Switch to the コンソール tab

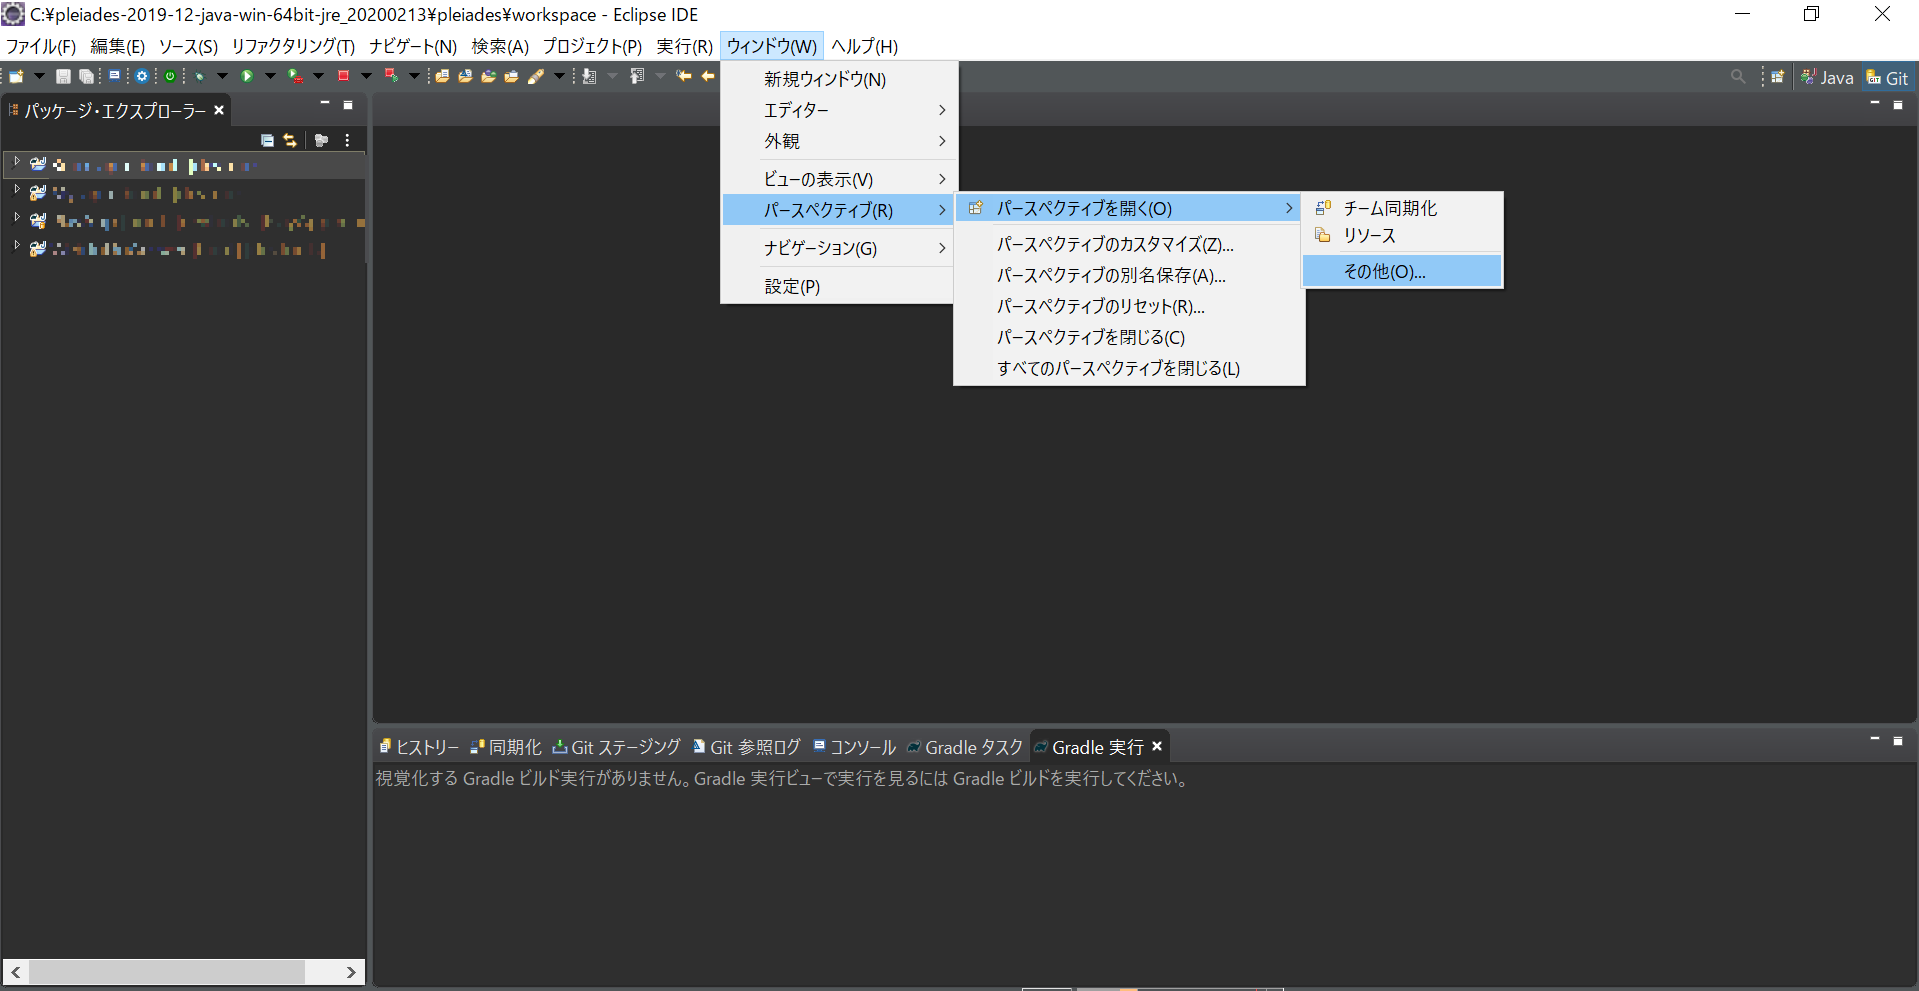coord(855,747)
